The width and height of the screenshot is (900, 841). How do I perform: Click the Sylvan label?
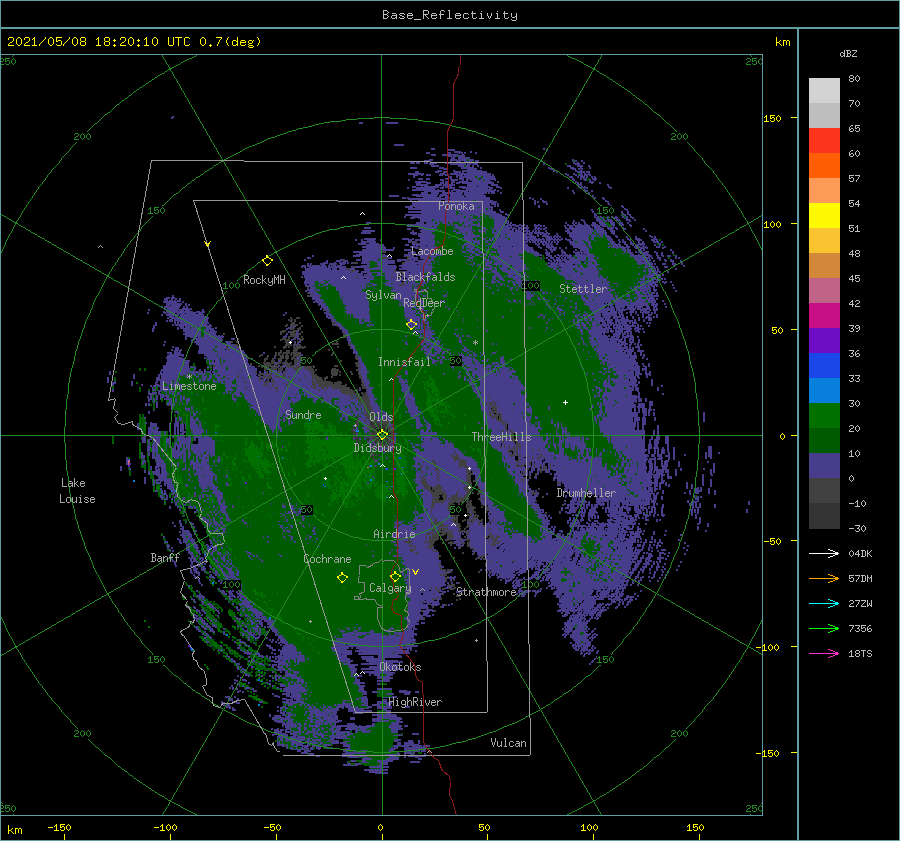pos(383,295)
